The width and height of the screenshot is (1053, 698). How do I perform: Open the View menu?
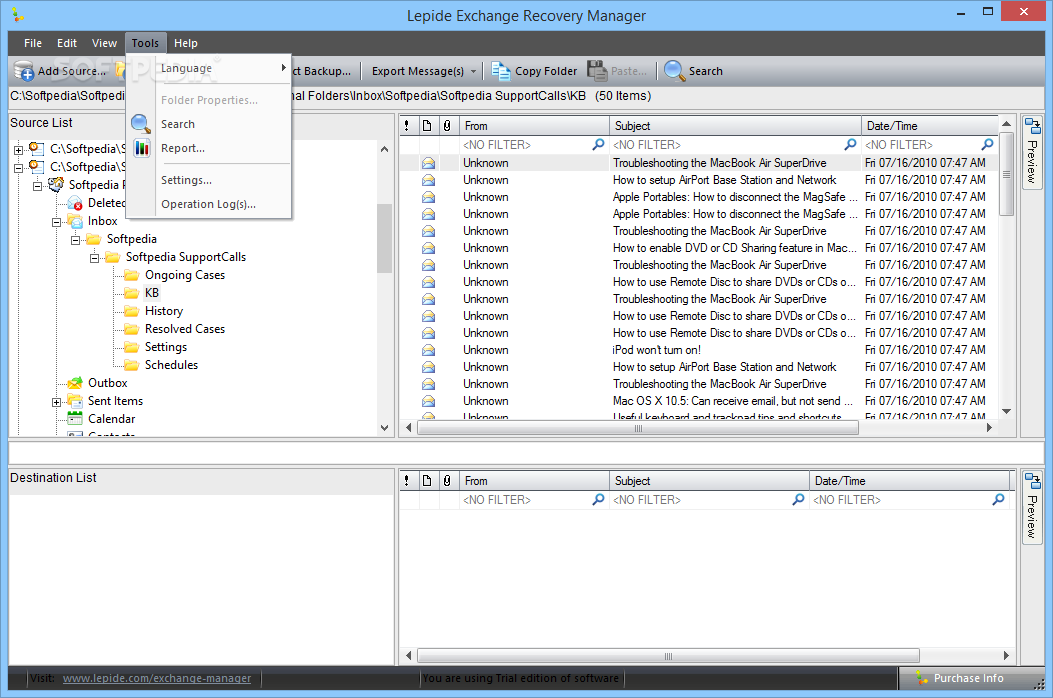click(104, 43)
